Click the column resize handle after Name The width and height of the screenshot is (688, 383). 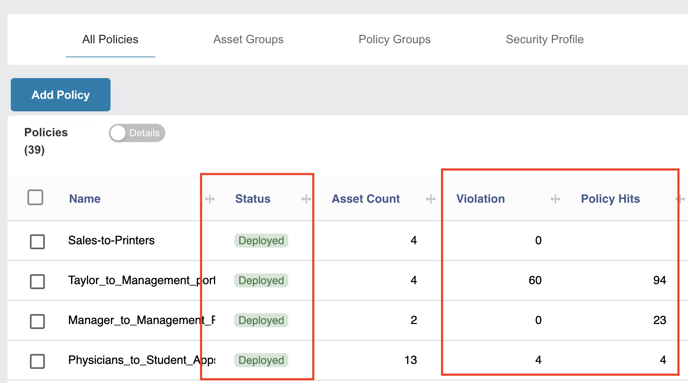[210, 199]
